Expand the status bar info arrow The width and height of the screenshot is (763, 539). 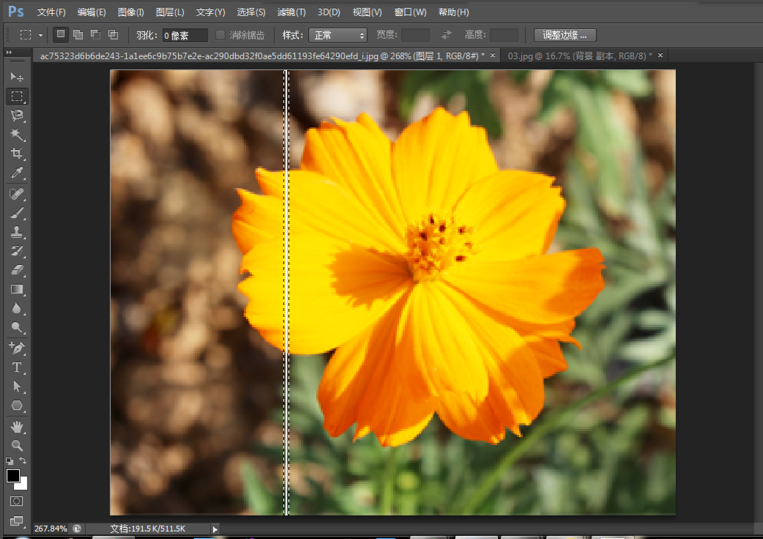coord(214,528)
